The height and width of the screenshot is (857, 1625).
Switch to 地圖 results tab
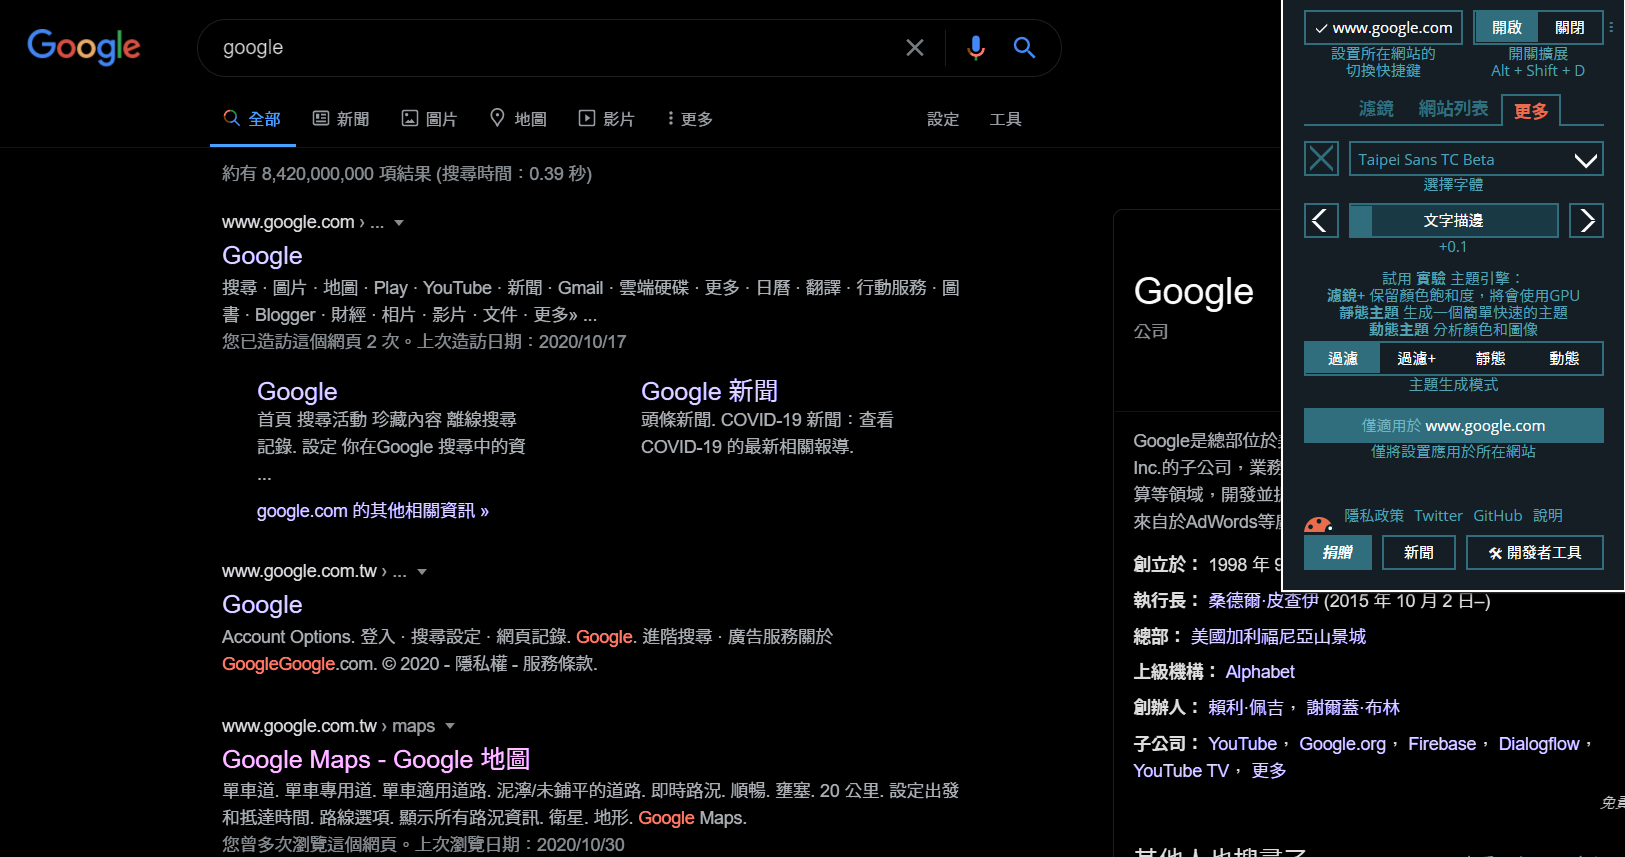pos(518,119)
